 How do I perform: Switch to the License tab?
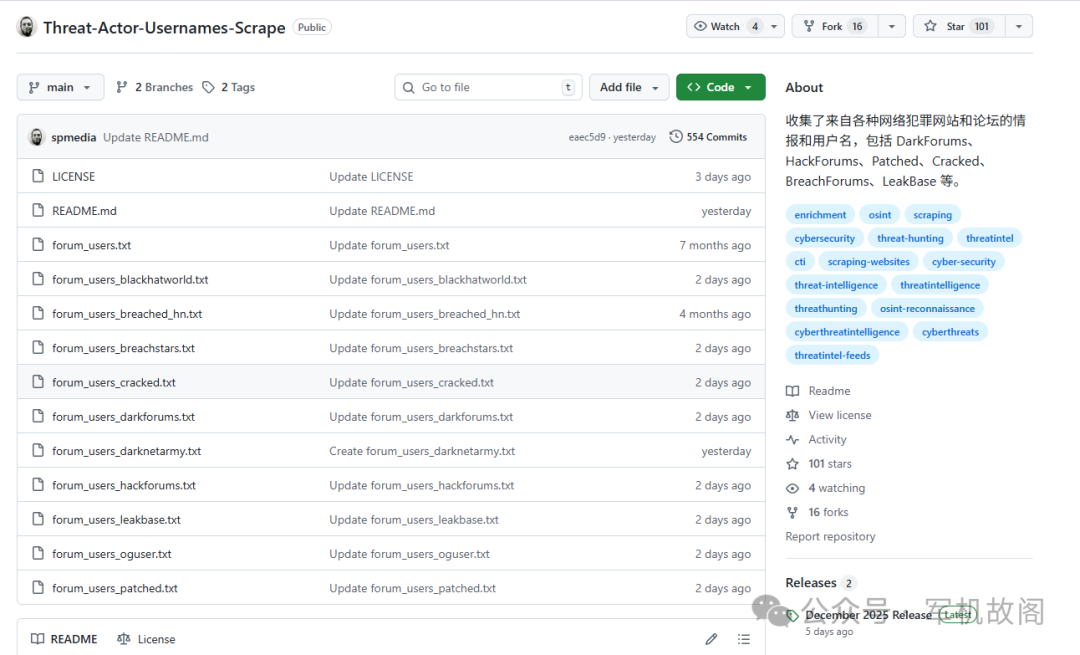[x=146, y=639]
